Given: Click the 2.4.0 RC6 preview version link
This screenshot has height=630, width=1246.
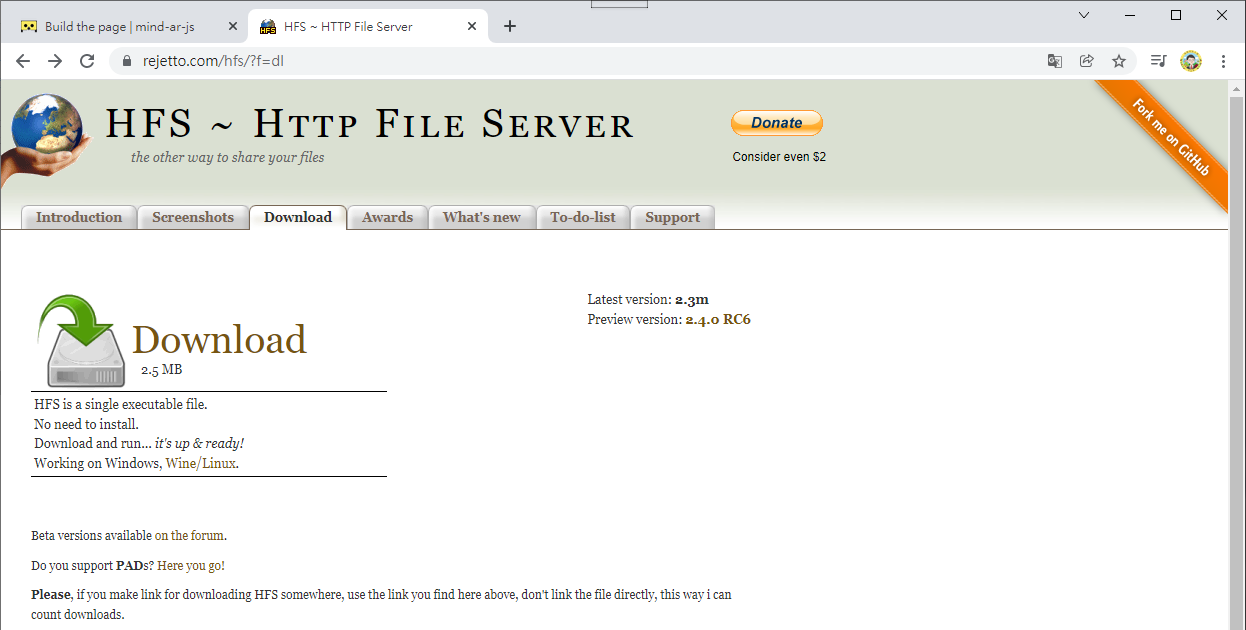Looking at the screenshot, I should 718,320.
